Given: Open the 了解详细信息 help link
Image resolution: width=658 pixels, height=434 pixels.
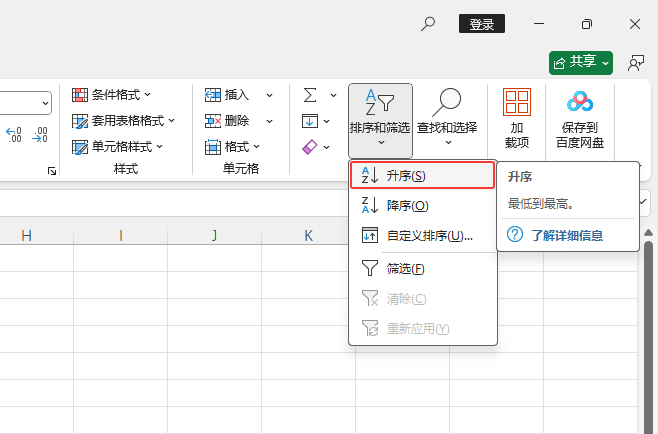Looking at the screenshot, I should pyautogui.click(x=566, y=235).
